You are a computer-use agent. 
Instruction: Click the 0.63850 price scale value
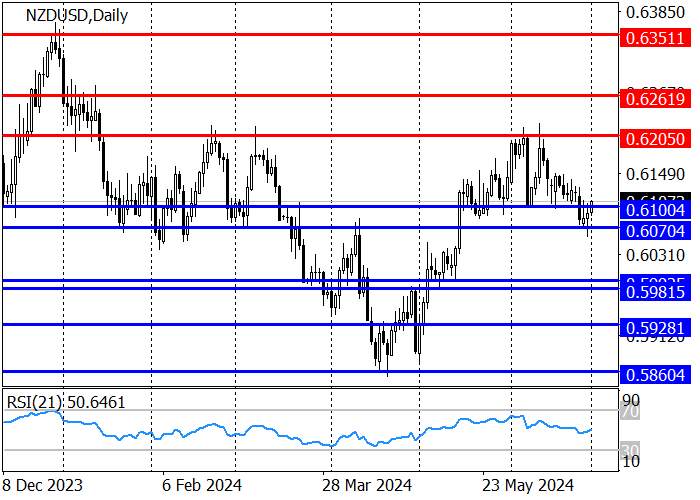pyautogui.click(x=655, y=12)
